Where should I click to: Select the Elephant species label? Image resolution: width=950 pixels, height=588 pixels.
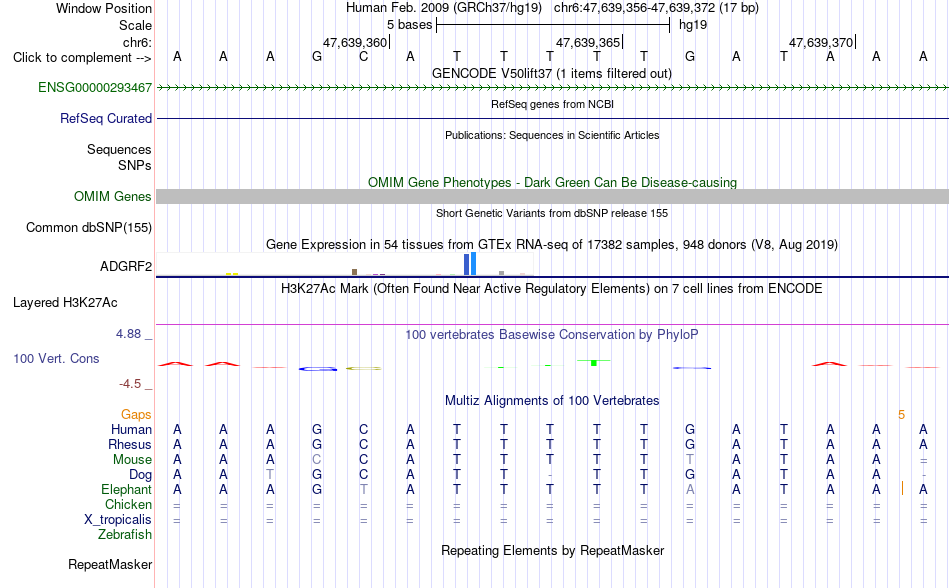click(x=126, y=489)
